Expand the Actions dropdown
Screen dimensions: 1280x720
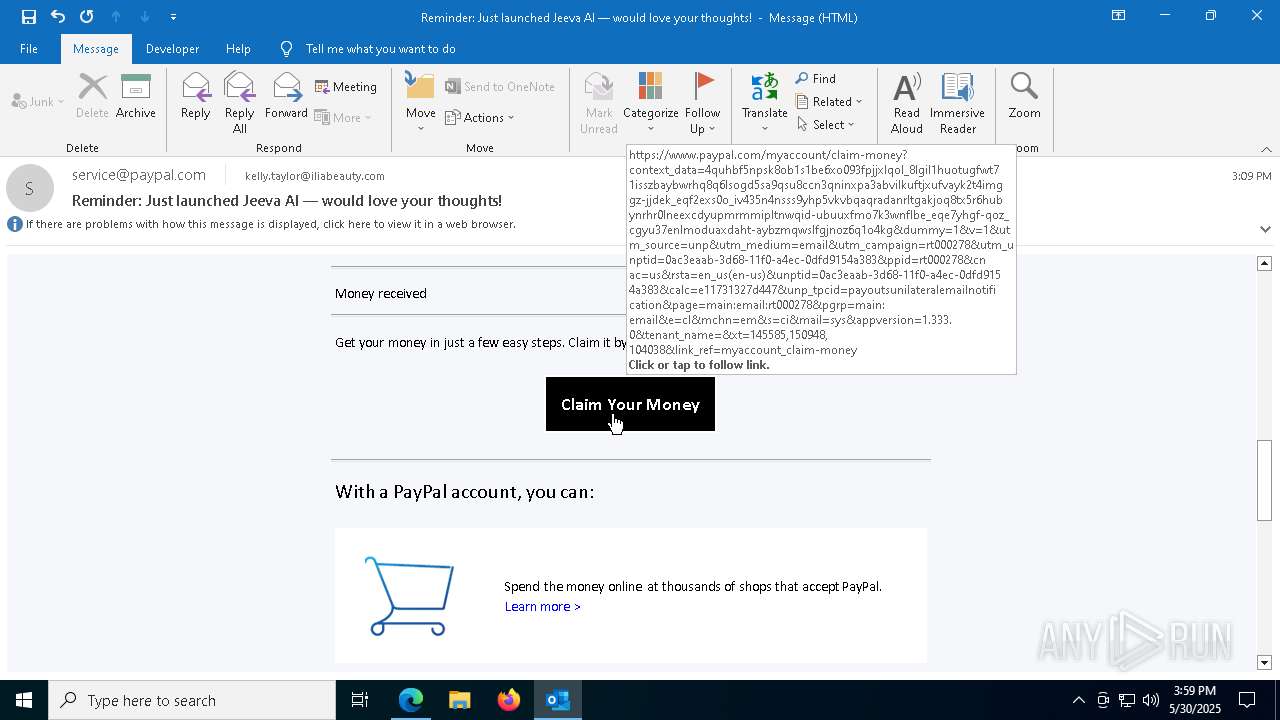[479, 117]
